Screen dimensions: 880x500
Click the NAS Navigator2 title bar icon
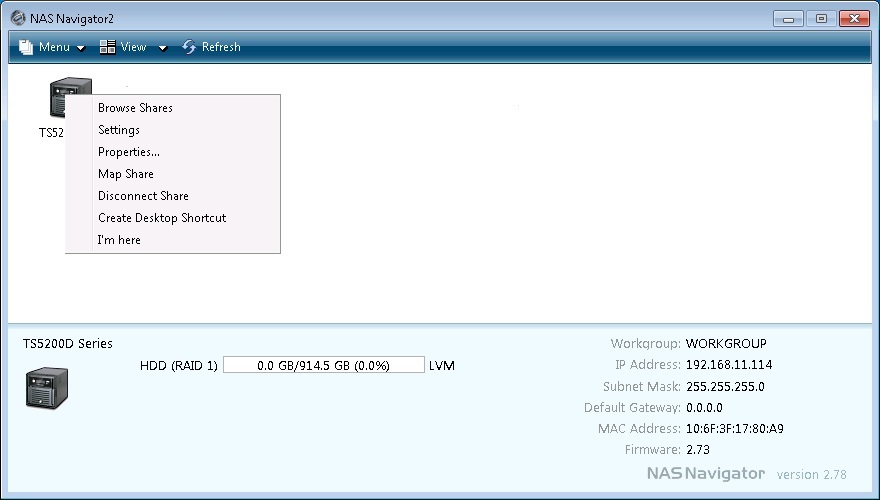pyautogui.click(x=18, y=18)
